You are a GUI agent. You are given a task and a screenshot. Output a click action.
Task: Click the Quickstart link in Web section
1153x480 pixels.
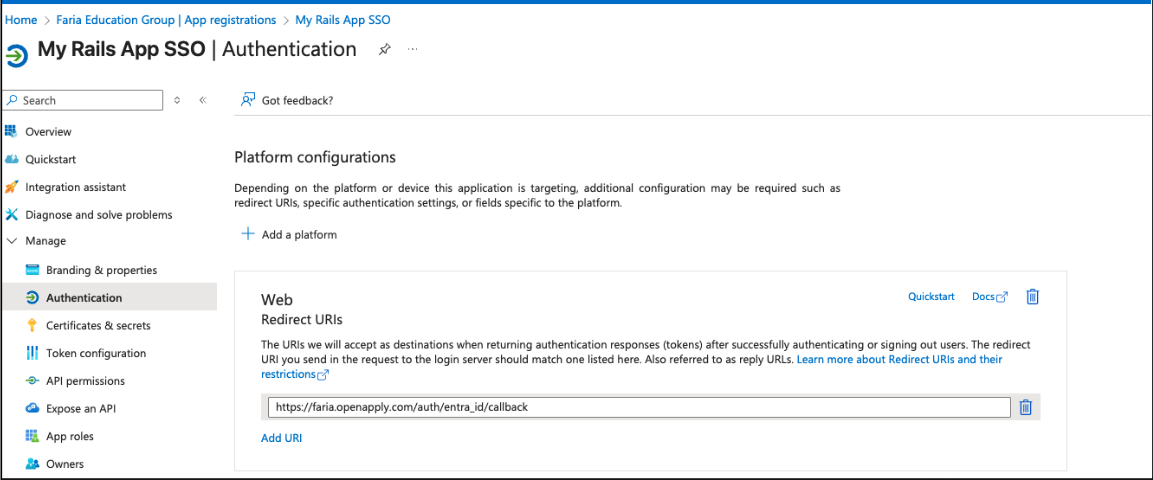931,297
